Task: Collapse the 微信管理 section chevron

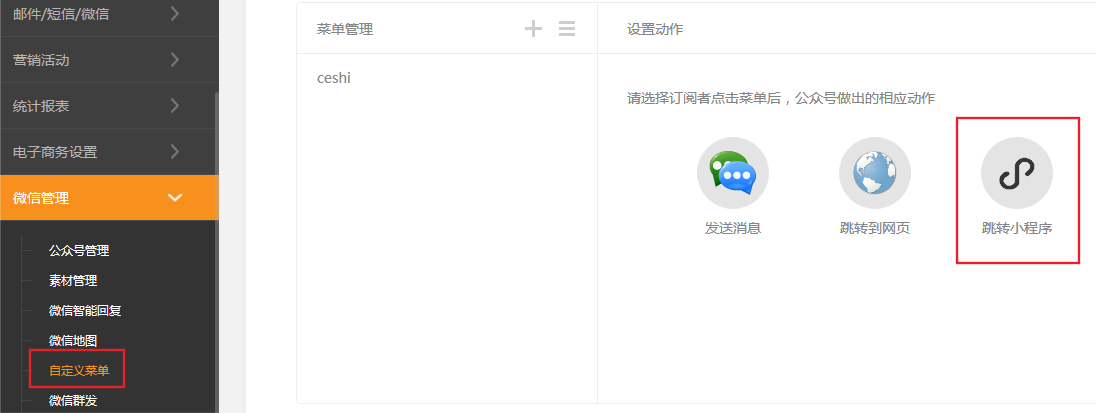Action: point(175,198)
